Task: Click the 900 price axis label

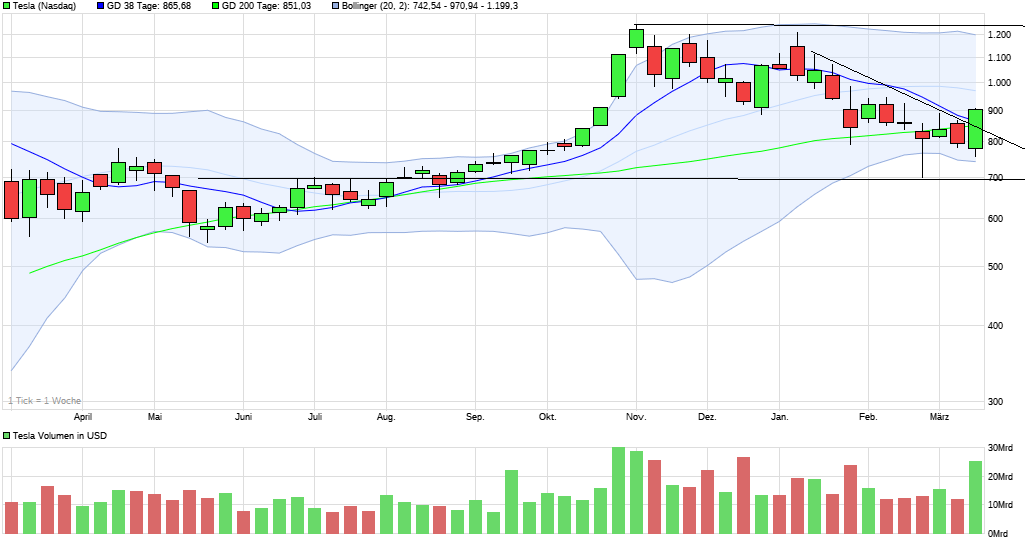Action: pyautogui.click(x=995, y=111)
